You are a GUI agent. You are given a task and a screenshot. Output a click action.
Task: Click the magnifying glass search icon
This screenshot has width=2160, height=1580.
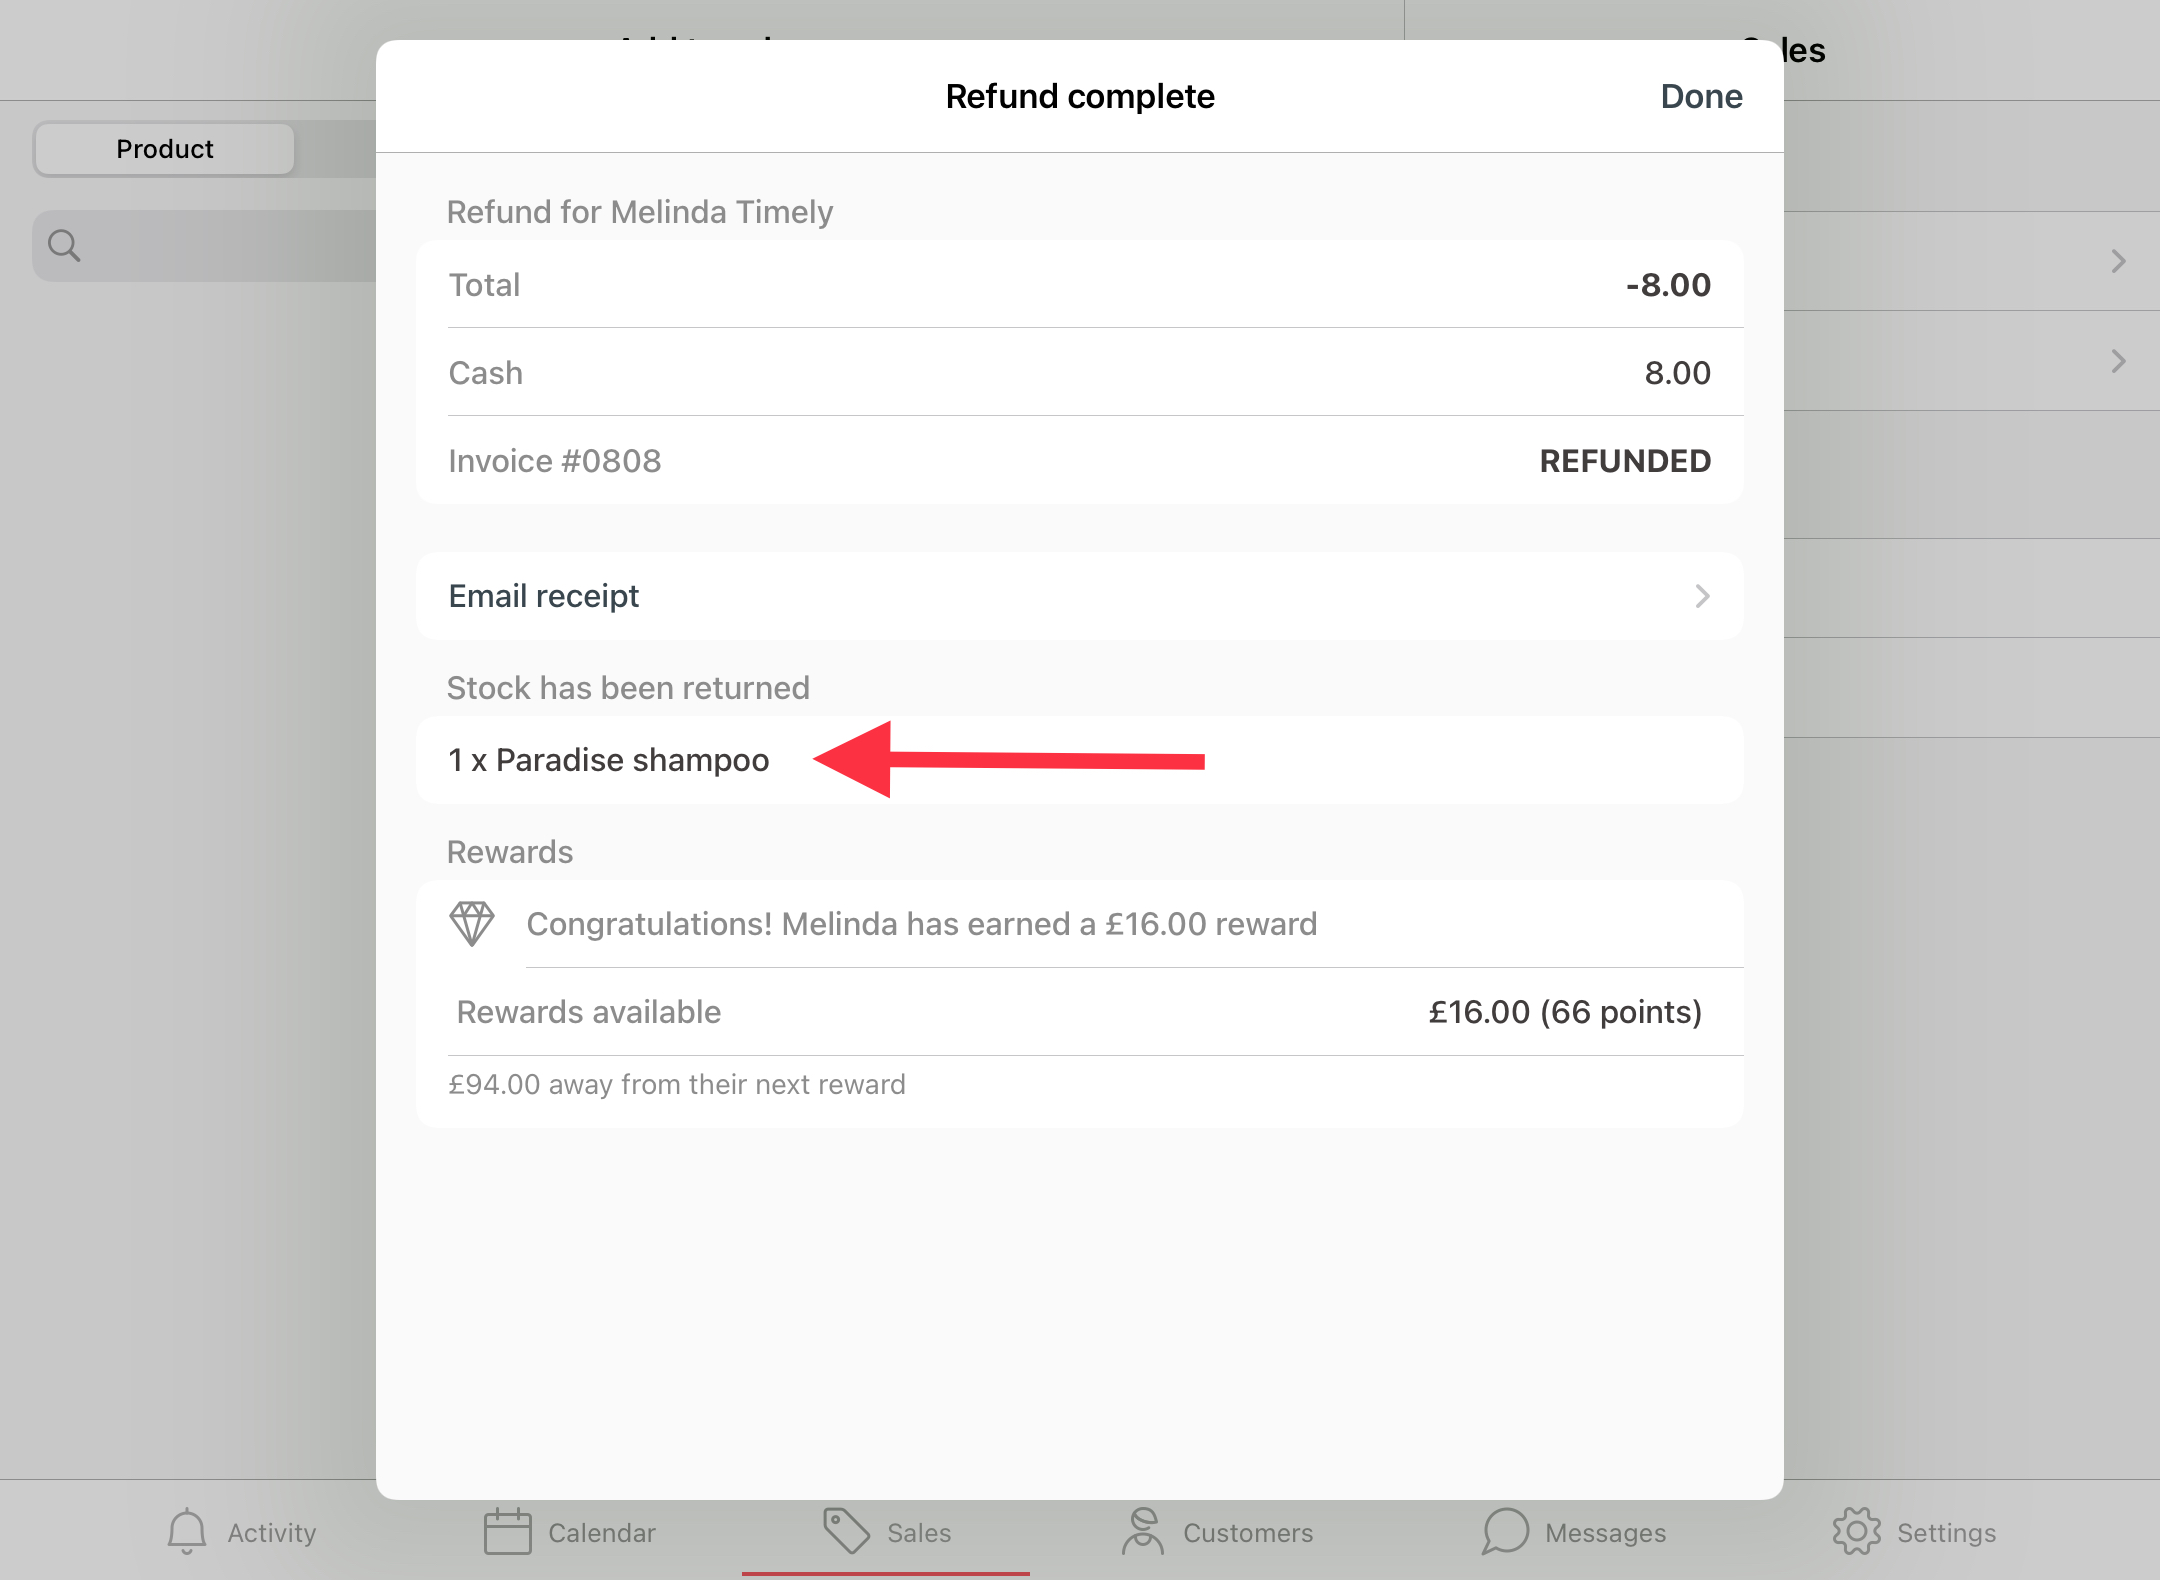(64, 245)
